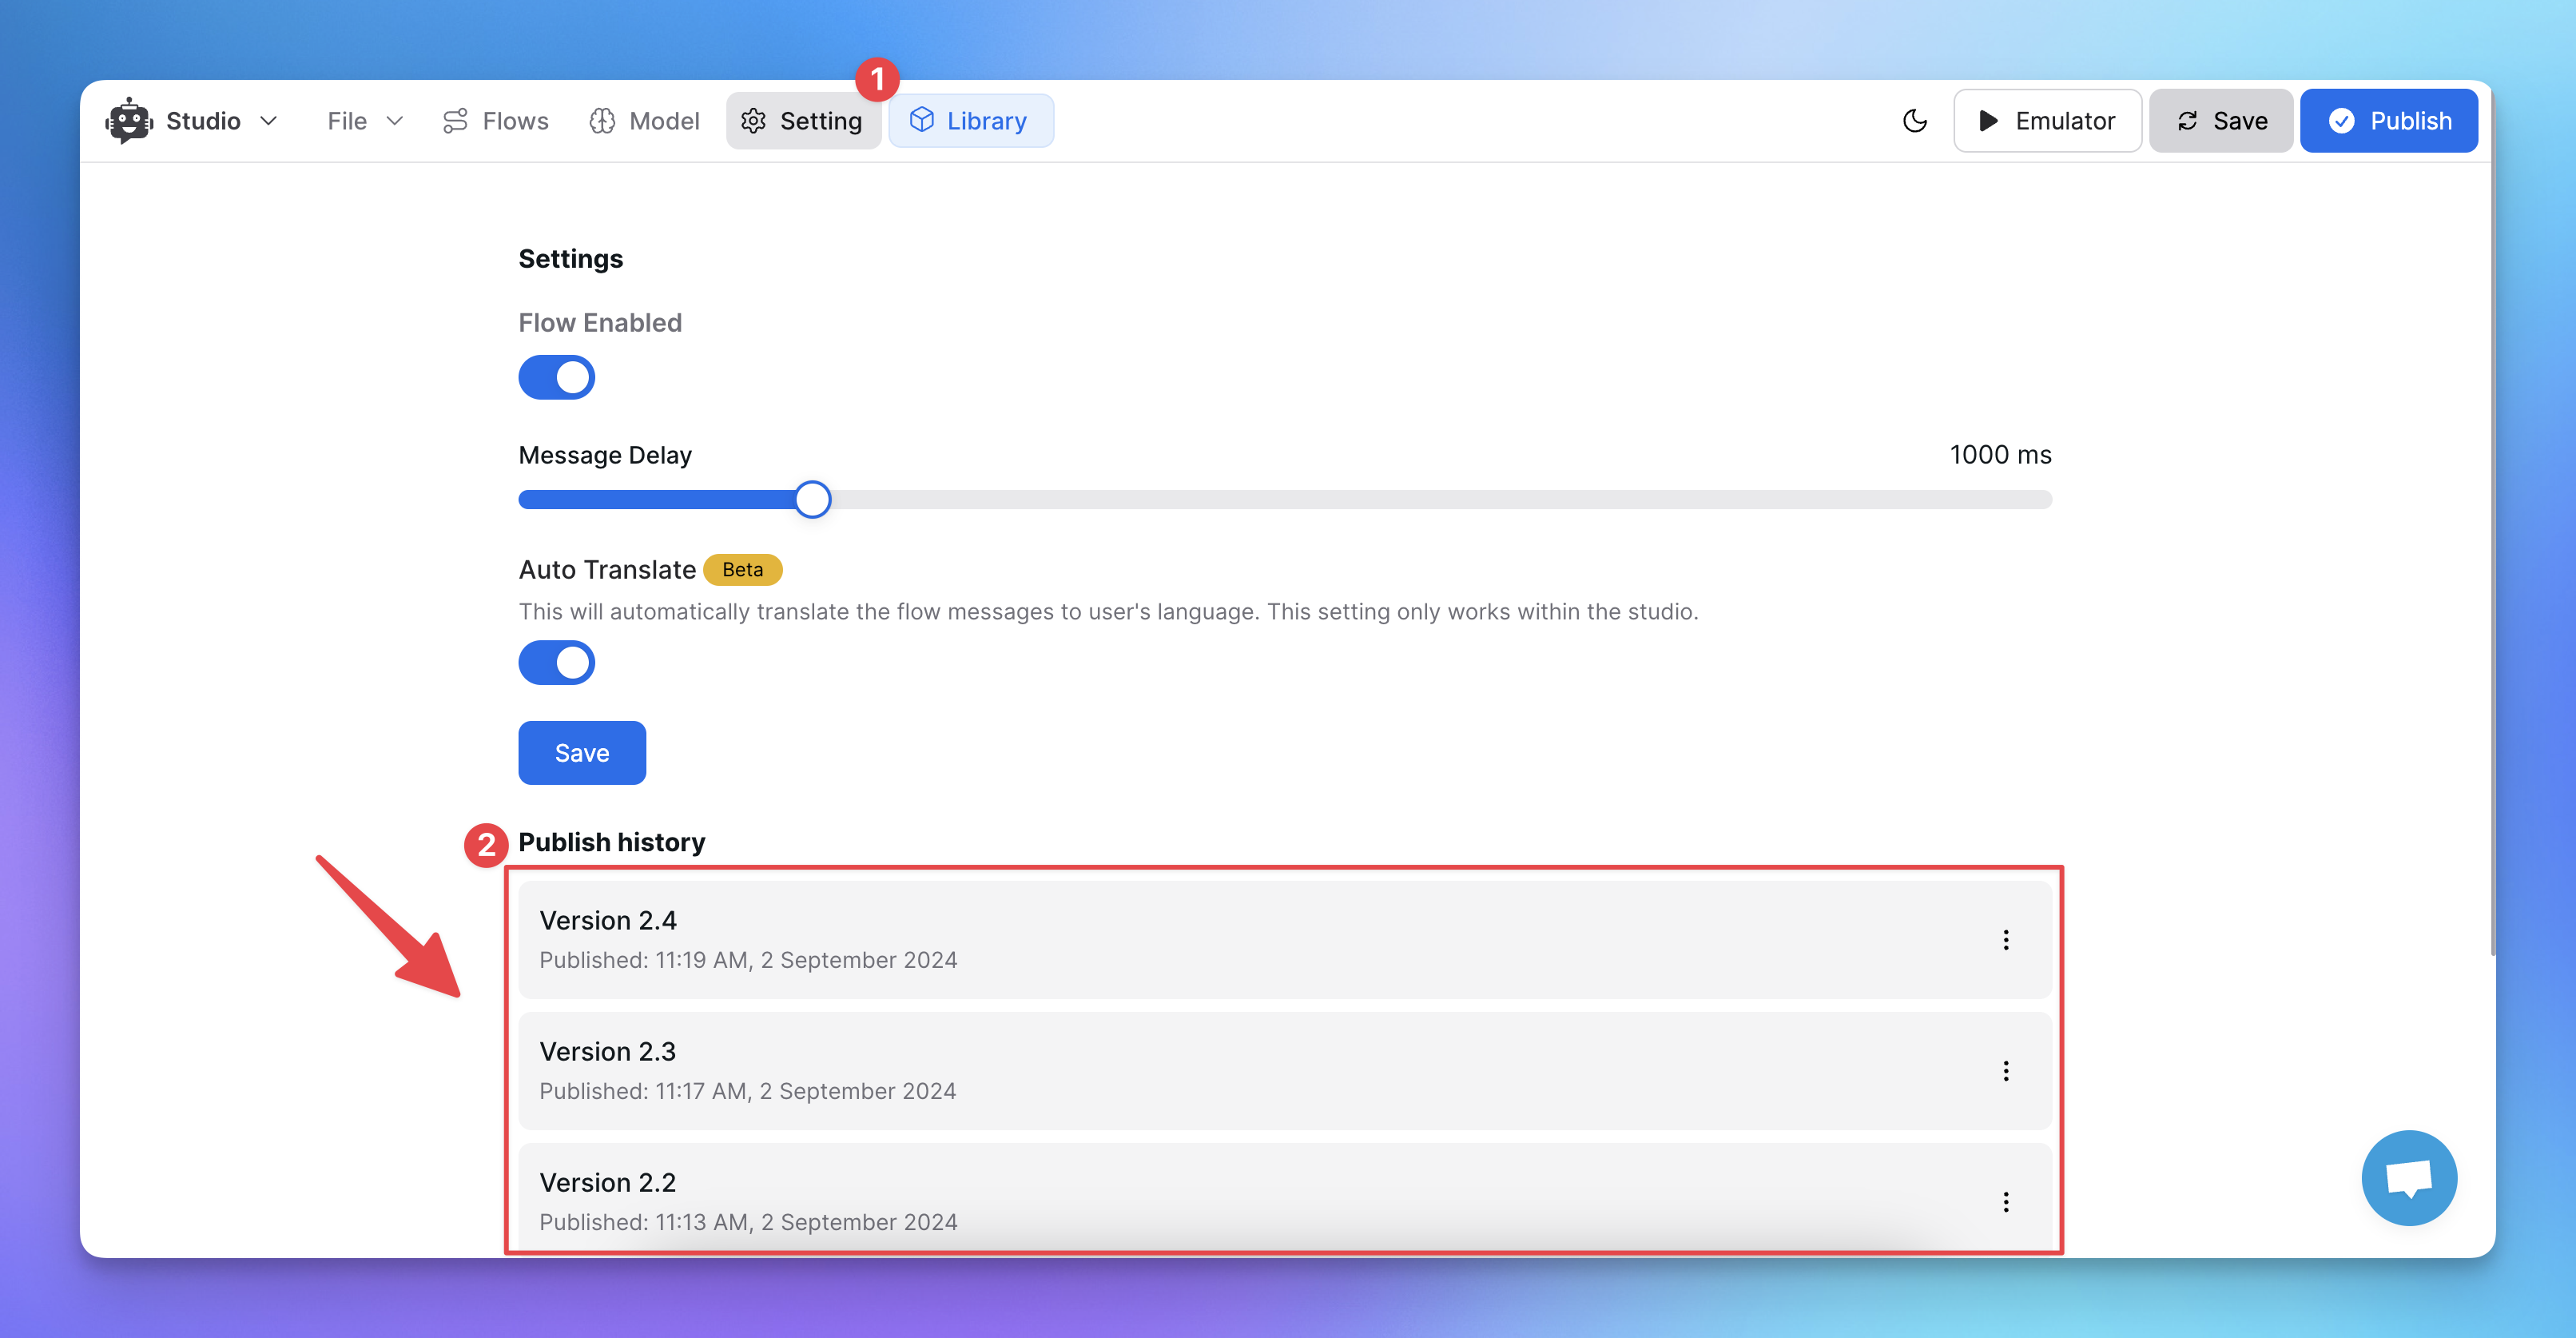Open the Library tab

pyautogui.click(x=970, y=121)
